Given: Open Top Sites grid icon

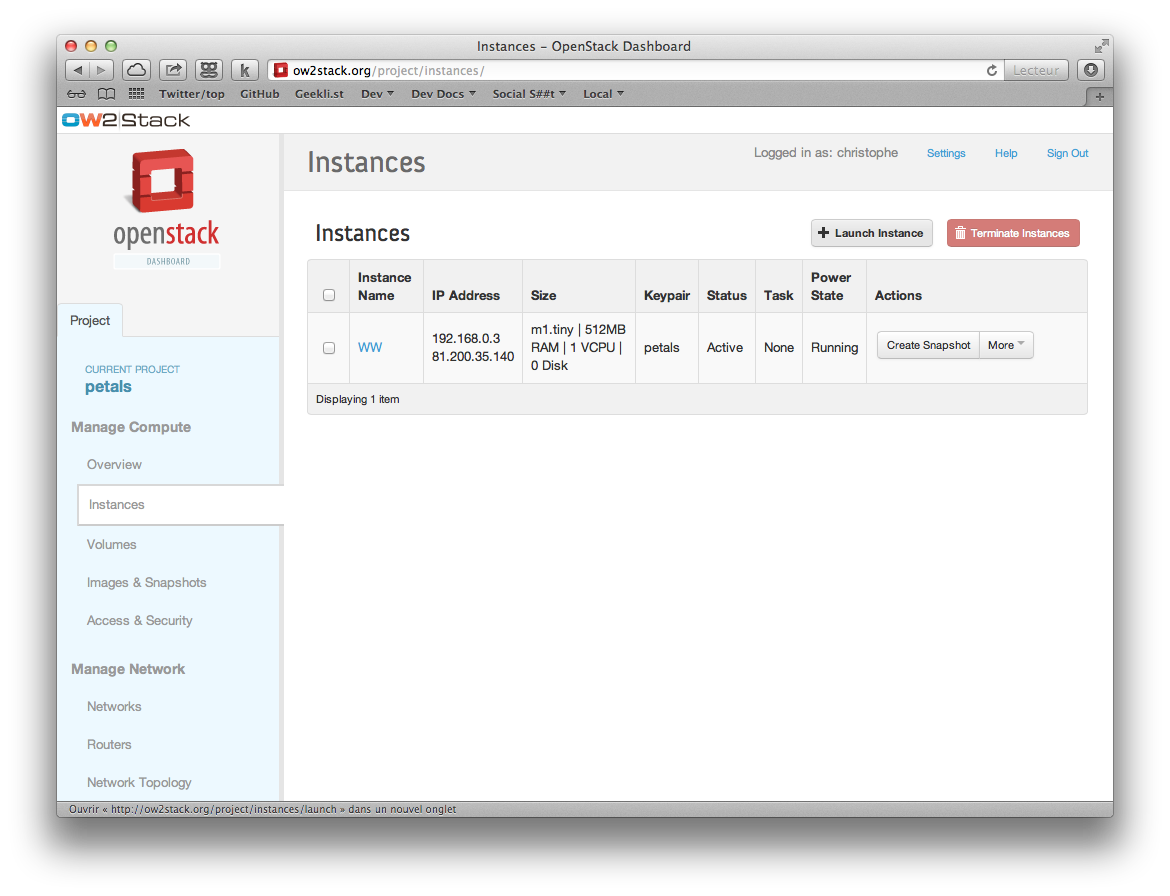Looking at the screenshot, I should pos(137,94).
